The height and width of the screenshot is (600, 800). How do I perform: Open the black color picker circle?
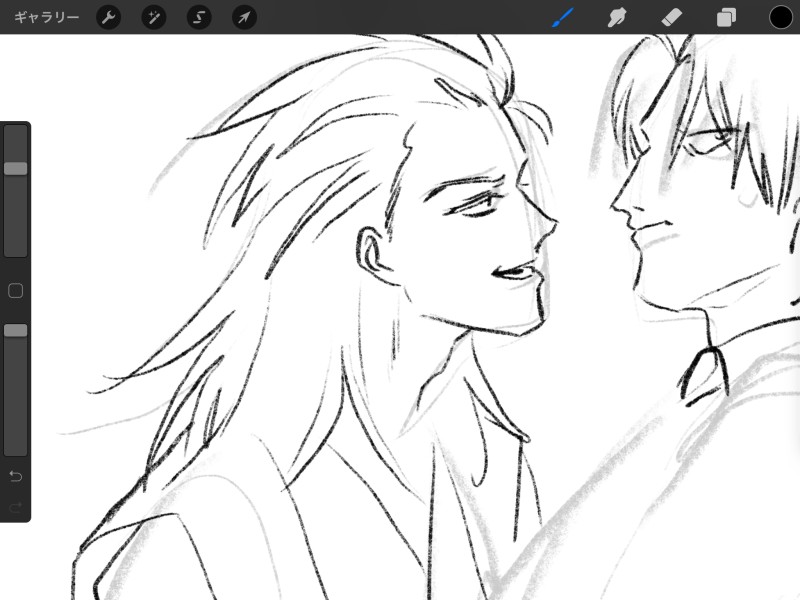pyautogui.click(x=781, y=18)
